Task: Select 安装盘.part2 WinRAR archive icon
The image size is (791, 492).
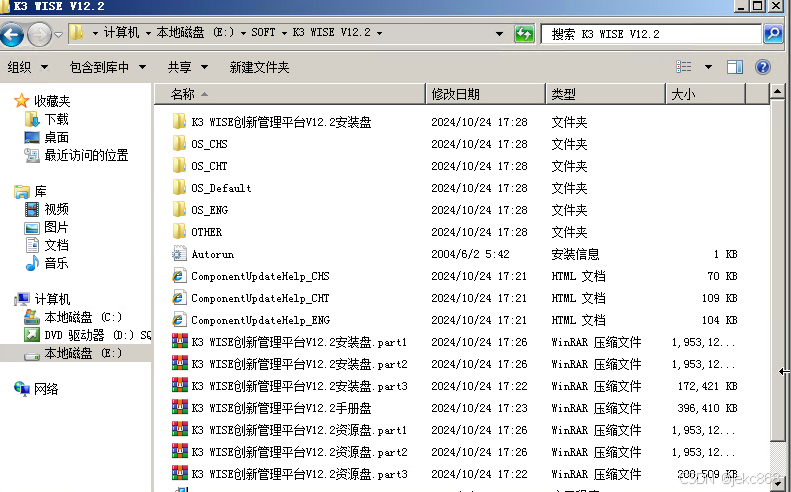Action: pyautogui.click(x=180, y=363)
